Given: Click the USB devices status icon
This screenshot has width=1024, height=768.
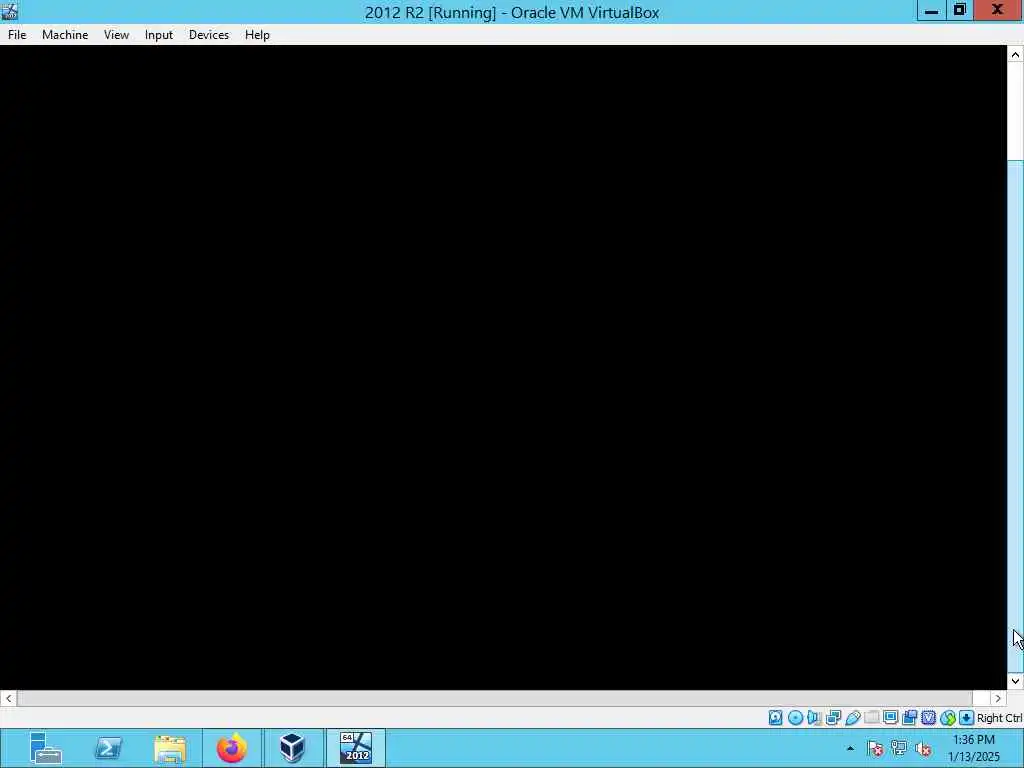Looking at the screenshot, I should coord(852,718).
